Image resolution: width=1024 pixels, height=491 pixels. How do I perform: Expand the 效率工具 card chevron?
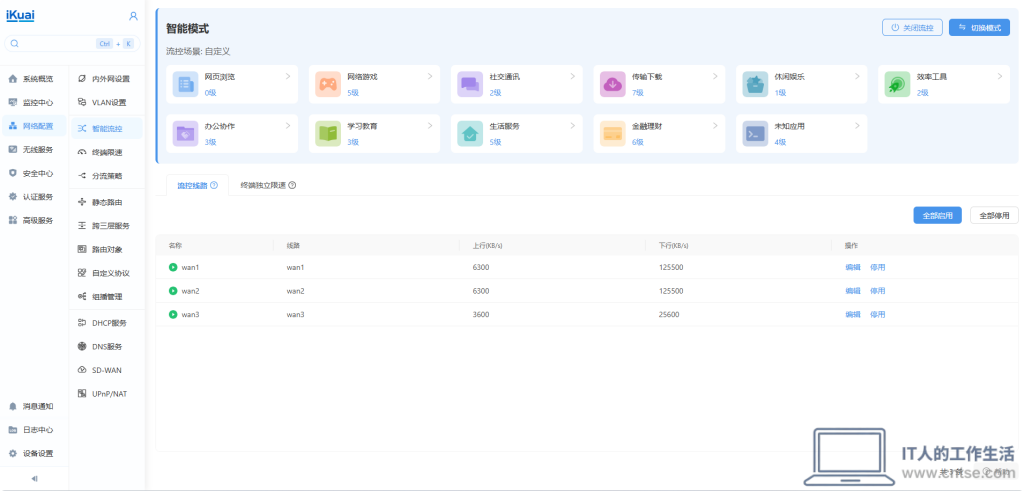1000,76
